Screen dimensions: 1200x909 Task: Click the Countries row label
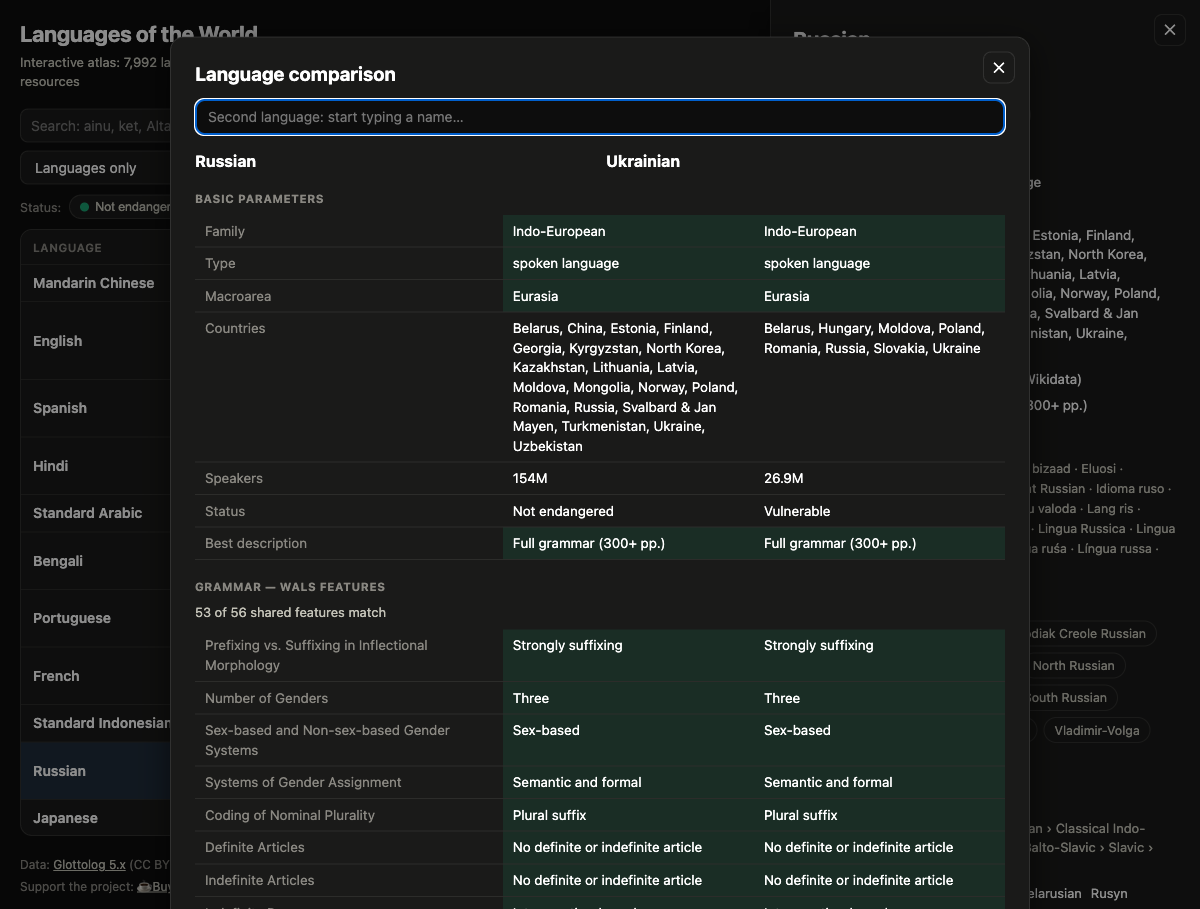click(x=235, y=328)
